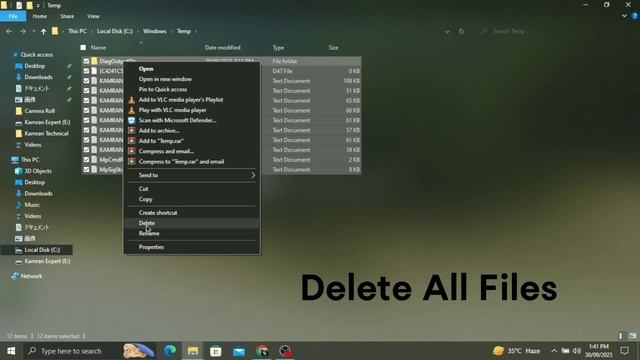Open Mail app from taskbar
Screen dimensions: 640x360
coord(239,351)
